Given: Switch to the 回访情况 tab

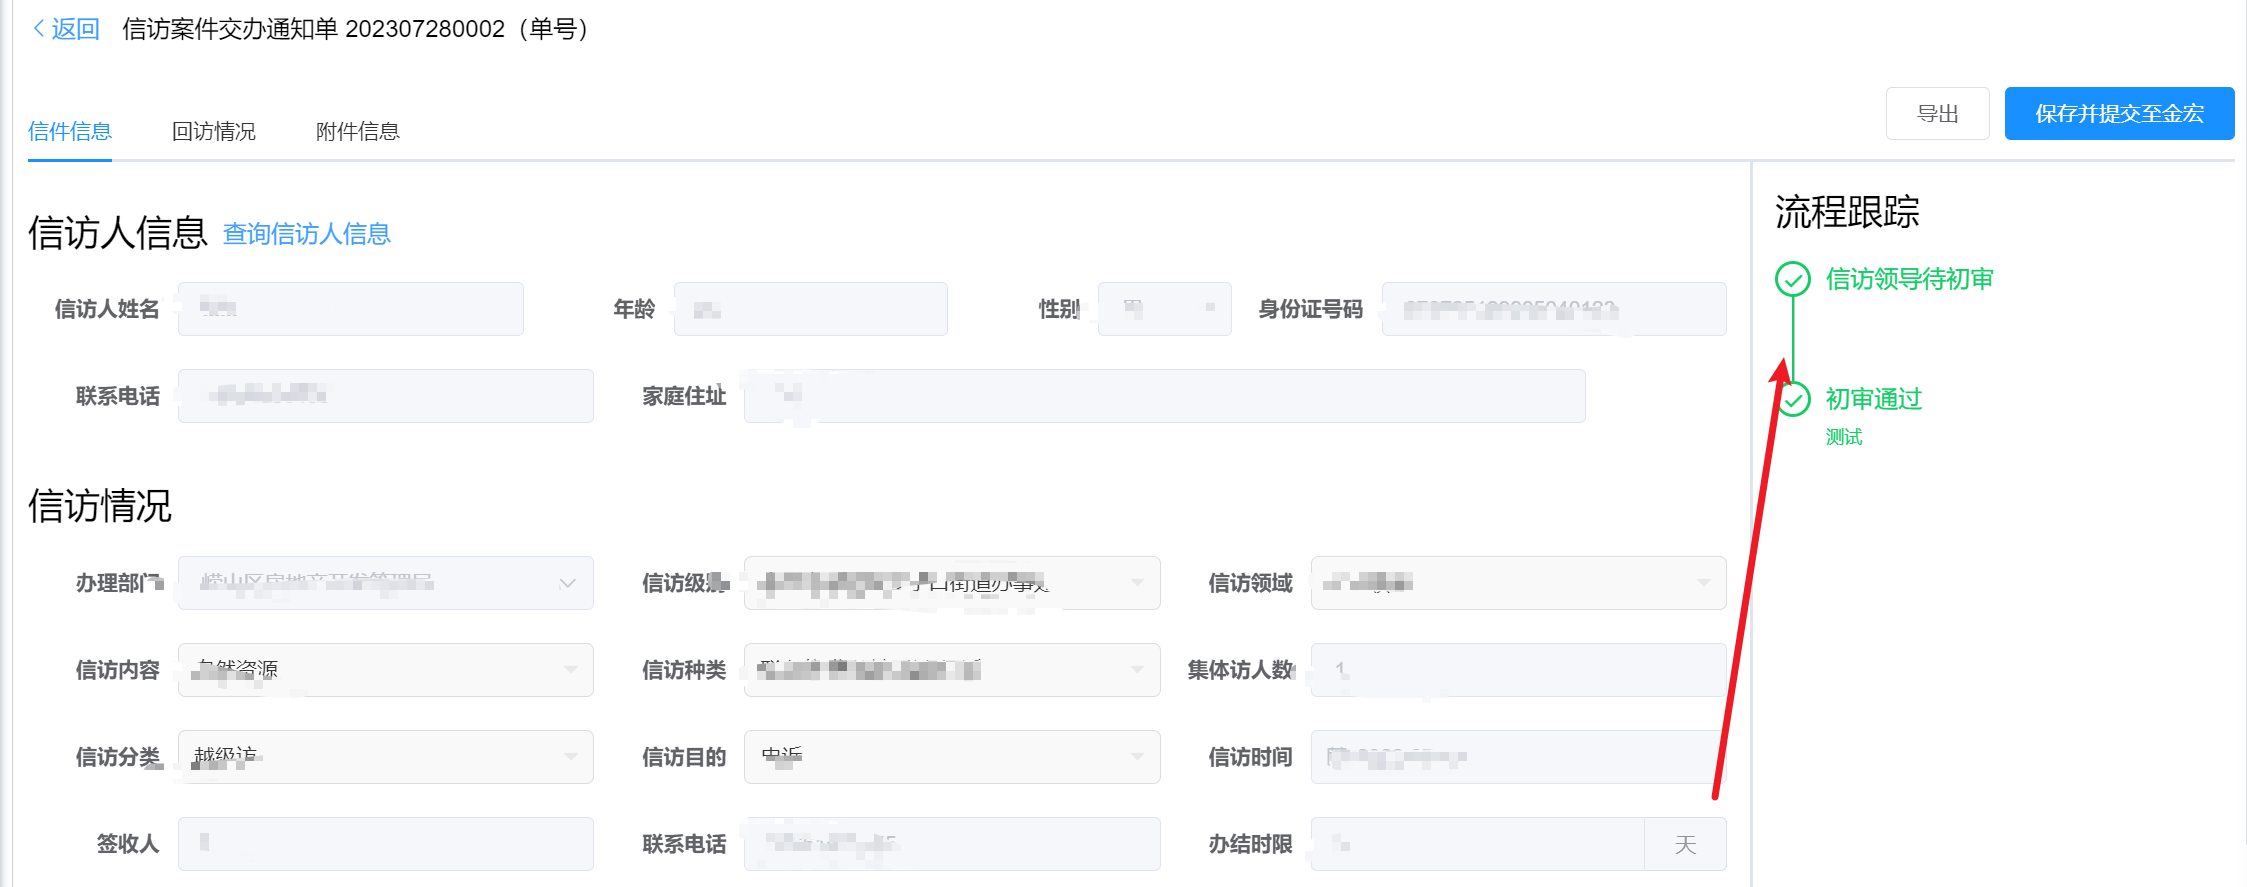Looking at the screenshot, I should pos(213,131).
